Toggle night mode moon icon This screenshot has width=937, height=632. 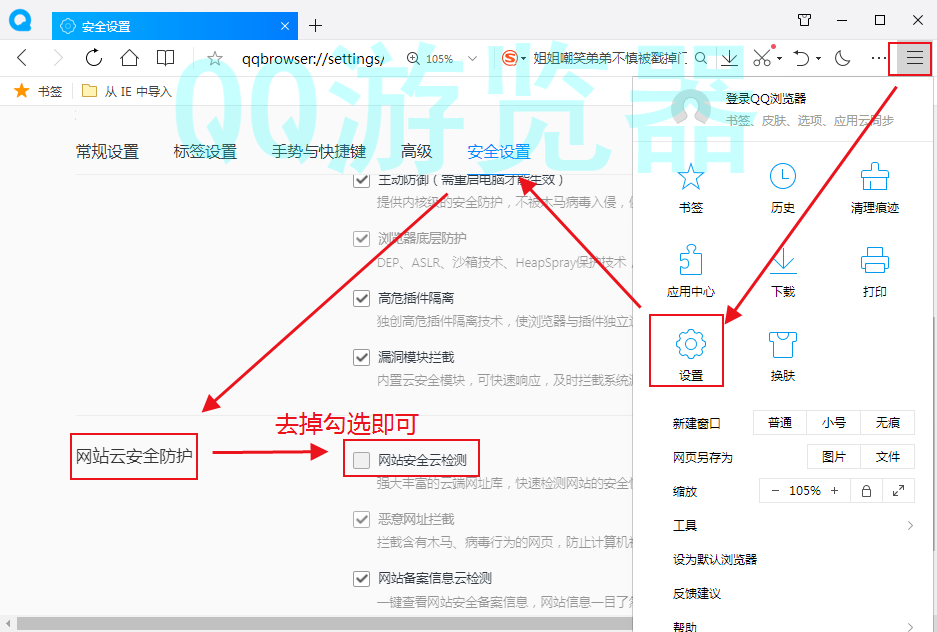(x=843, y=58)
